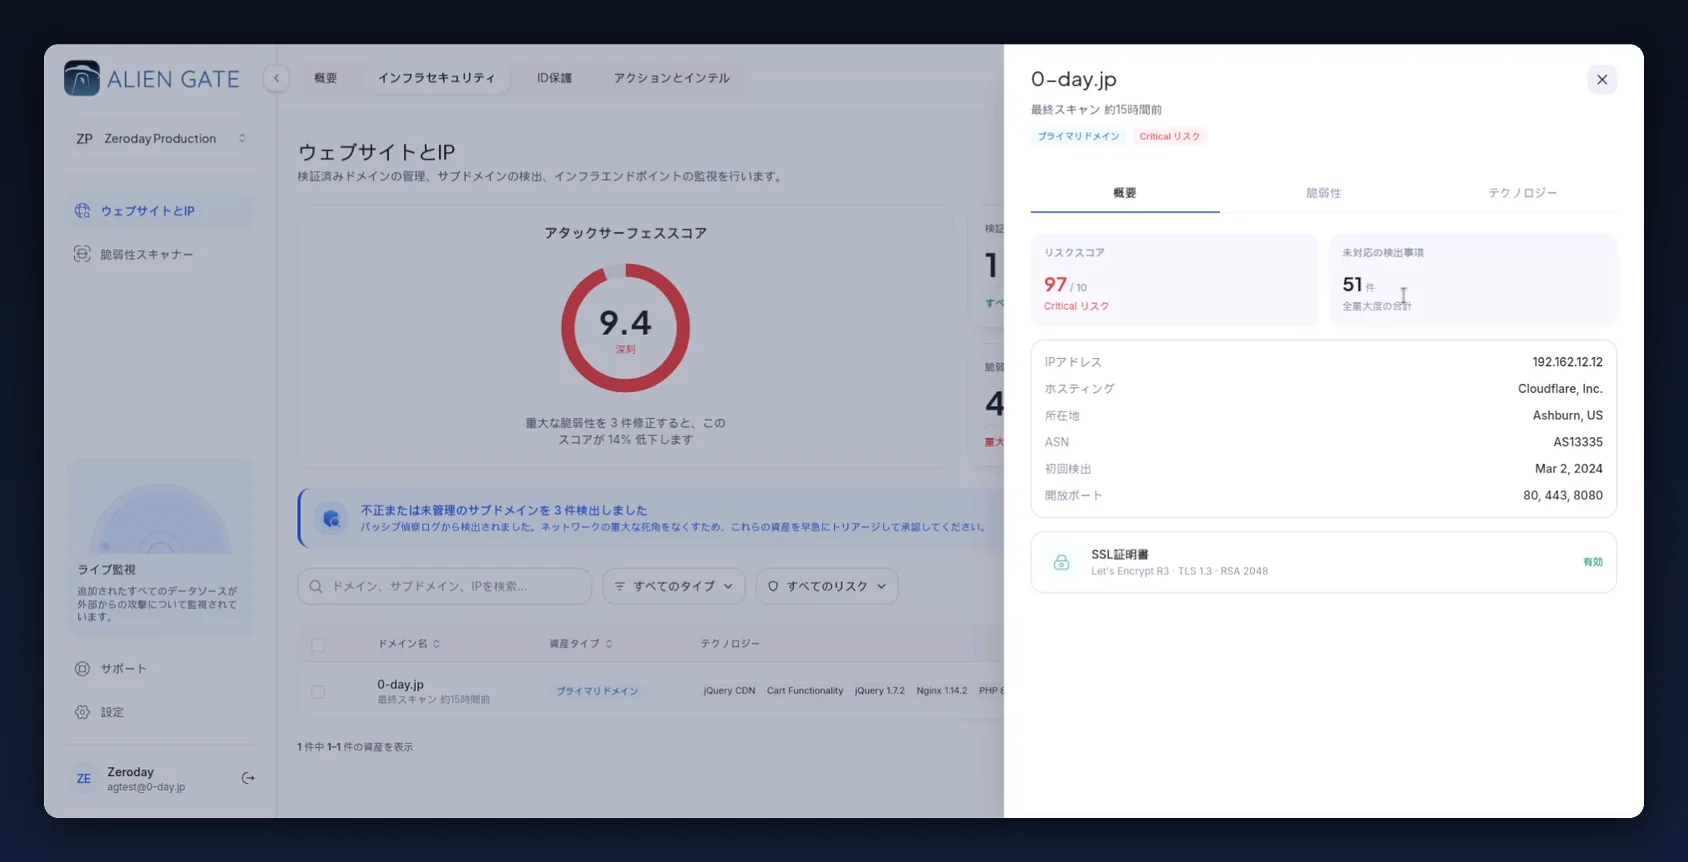Click the Nginx 1.14.2 technology tag
1688x862 pixels.
(942, 691)
